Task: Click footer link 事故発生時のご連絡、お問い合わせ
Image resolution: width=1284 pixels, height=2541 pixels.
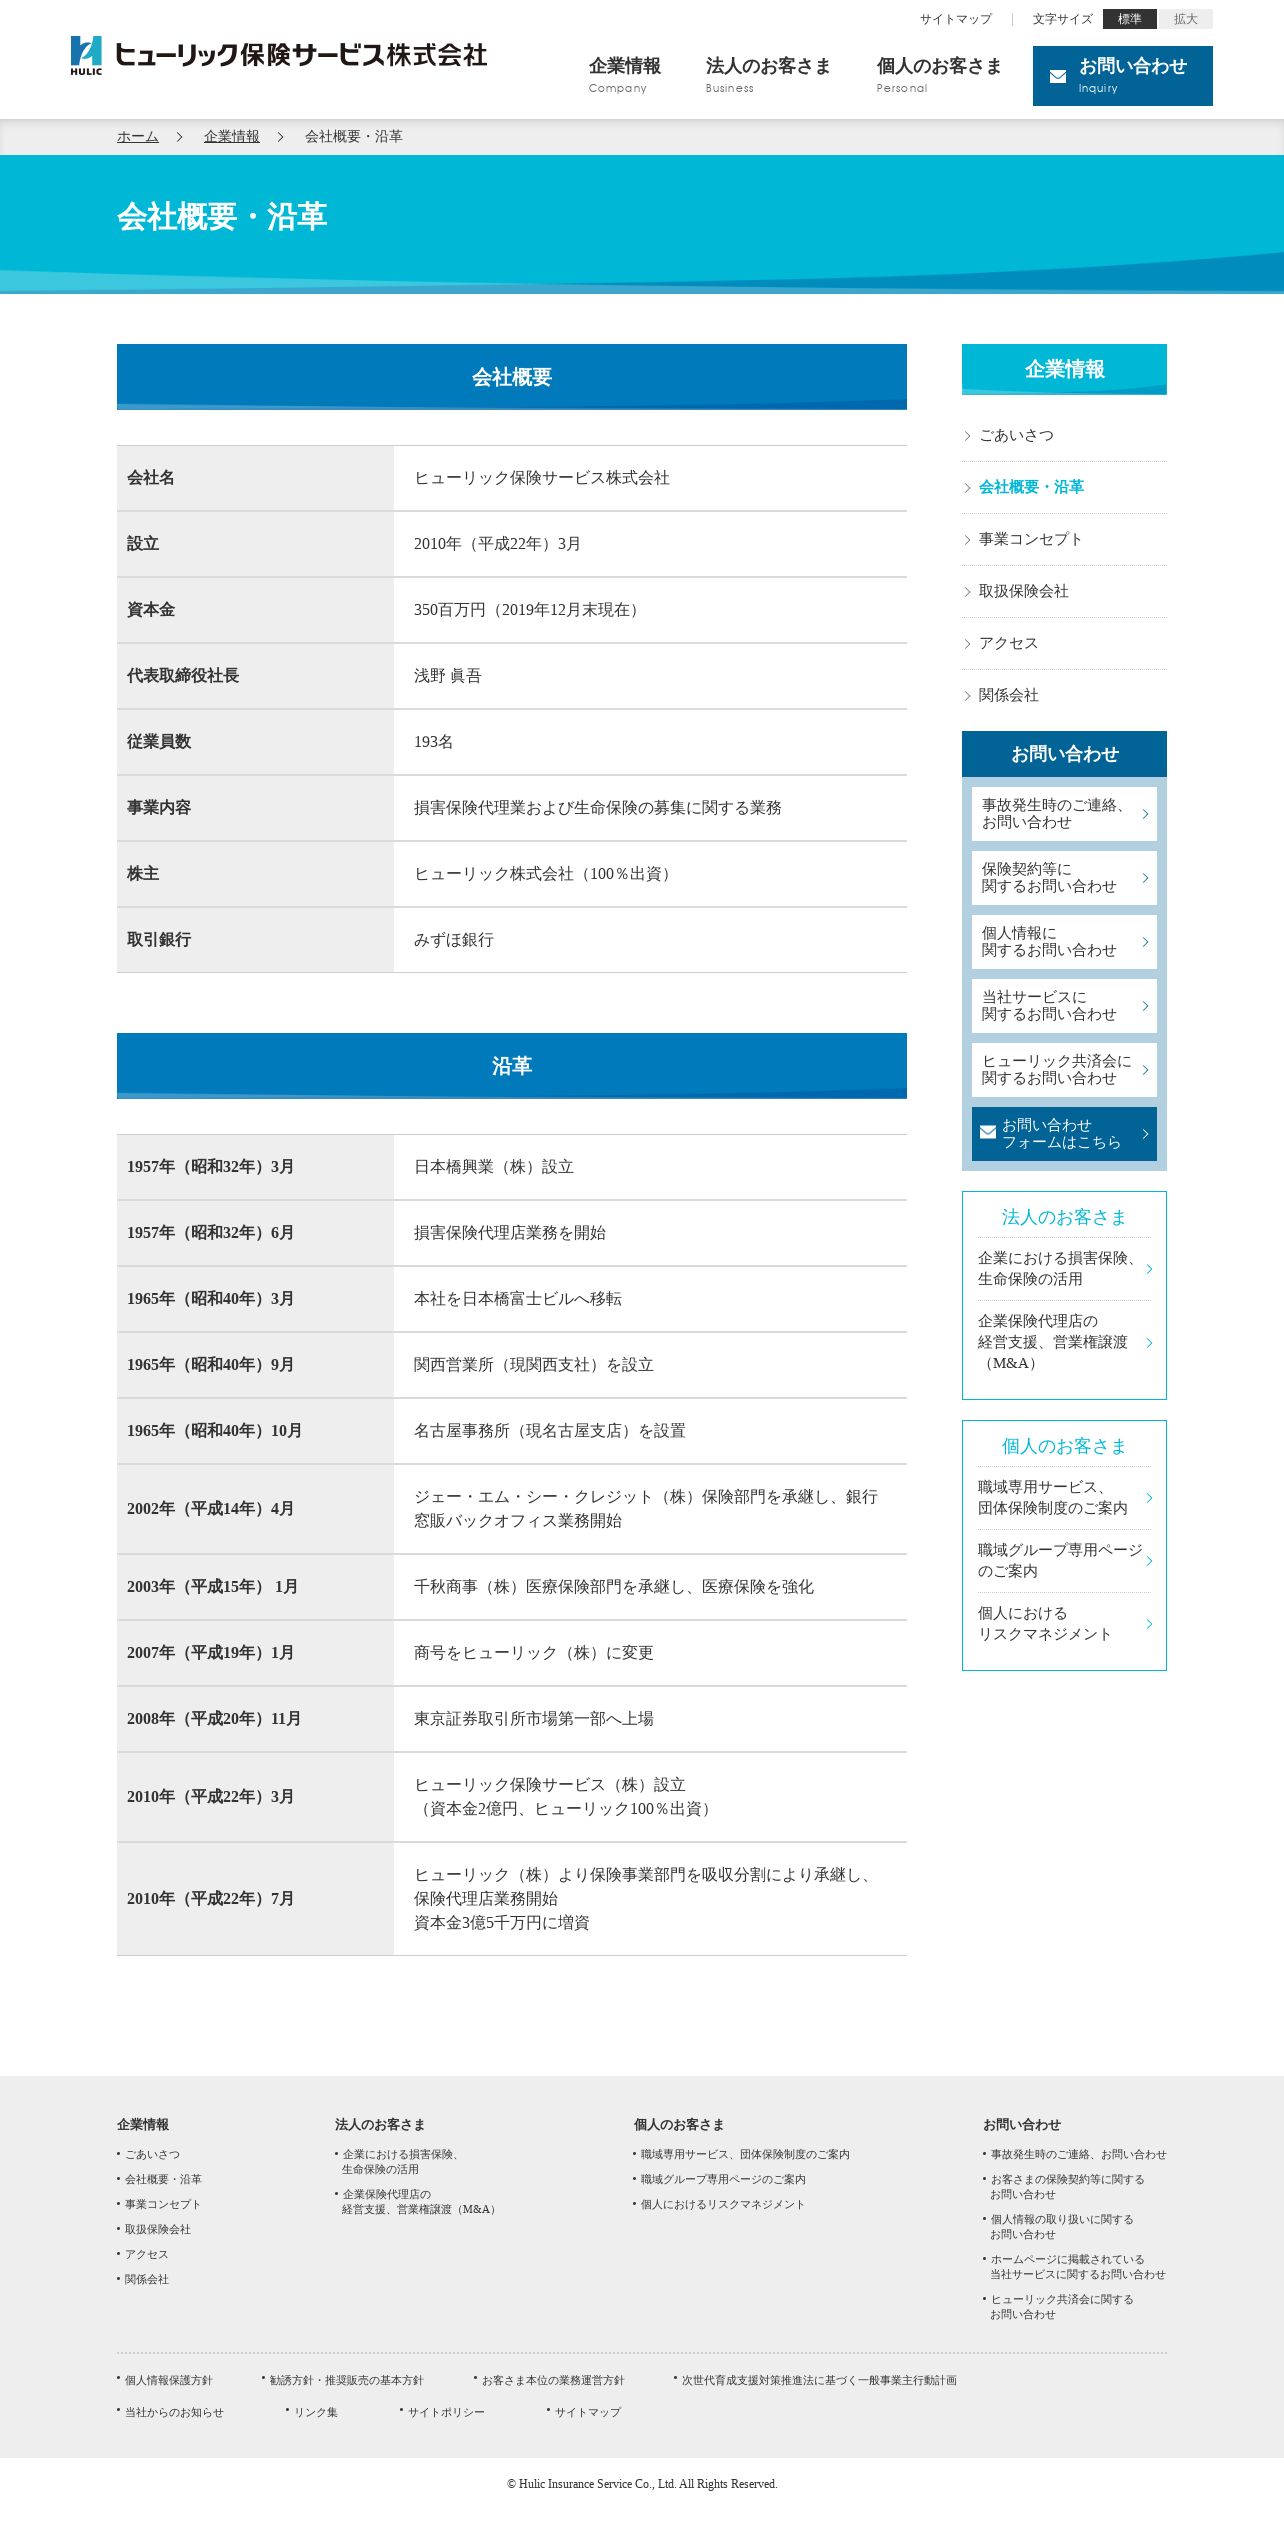Action: point(1078,2155)
